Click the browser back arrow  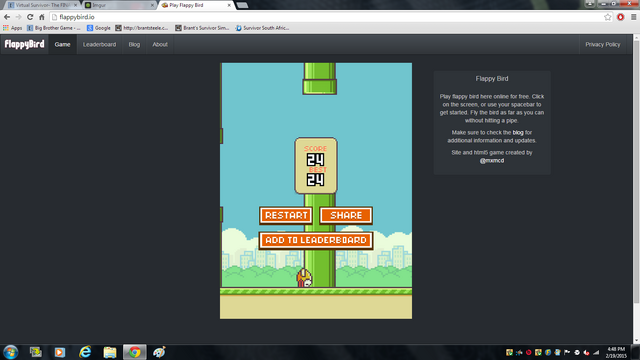point(7,17)
